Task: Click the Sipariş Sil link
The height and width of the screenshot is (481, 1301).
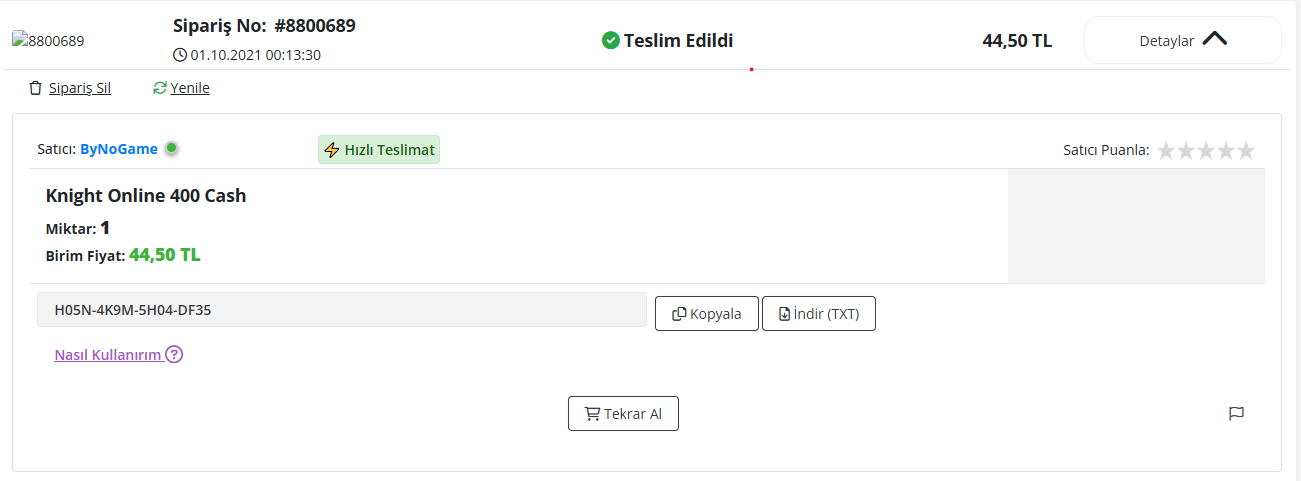Action: coord(80,88)
